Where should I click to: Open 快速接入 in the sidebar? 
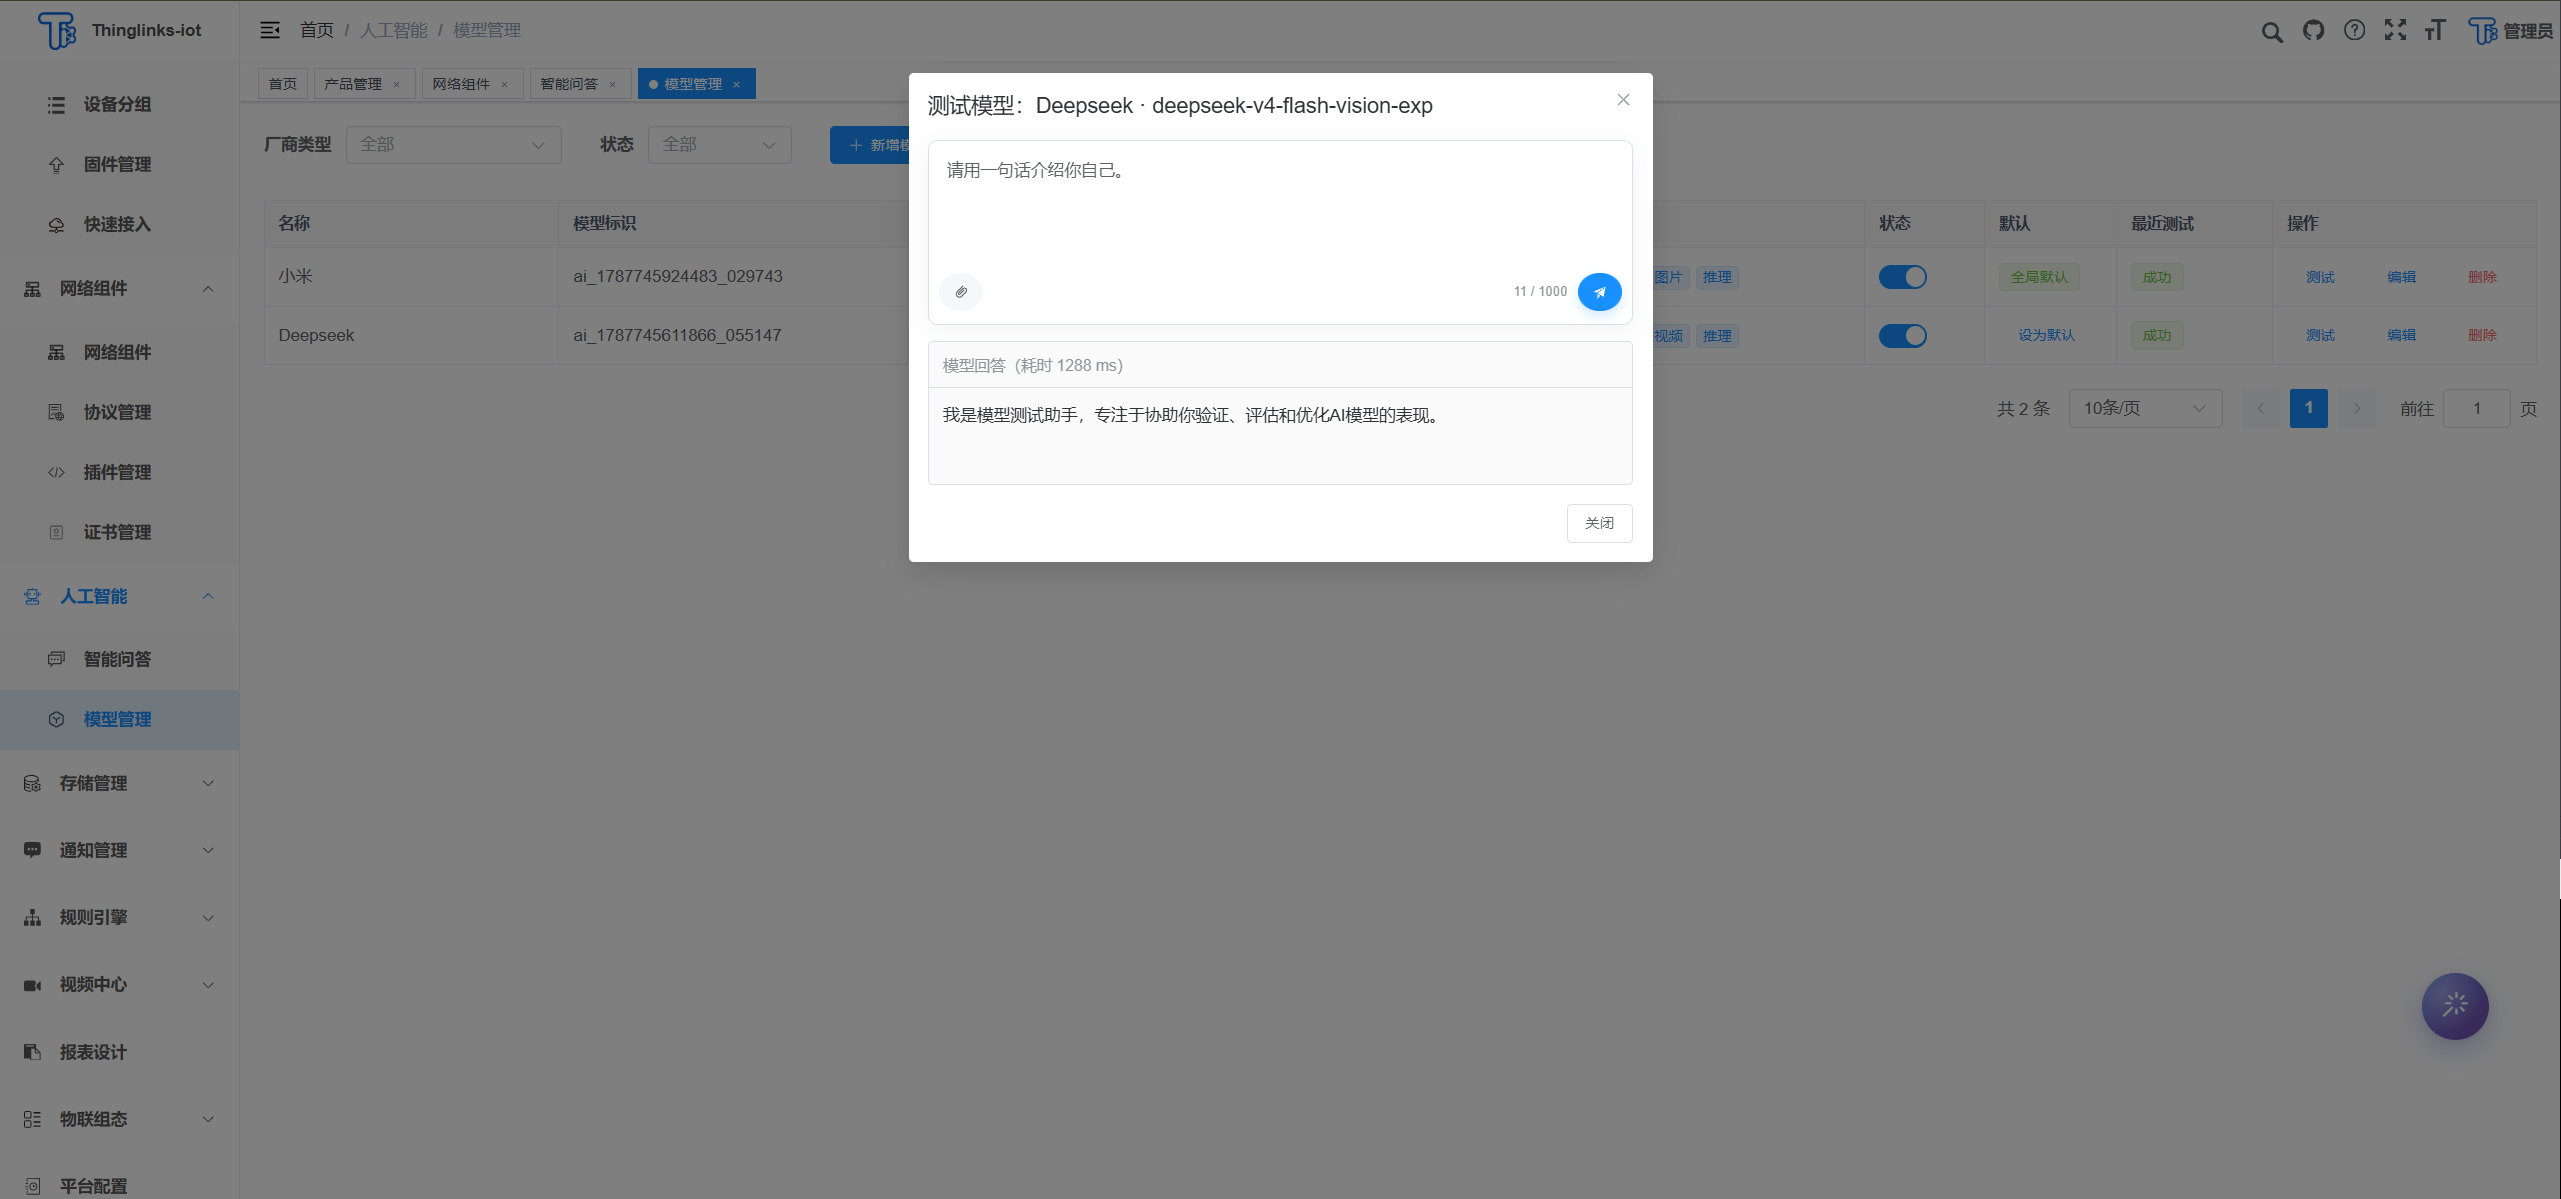pos(119,224)
